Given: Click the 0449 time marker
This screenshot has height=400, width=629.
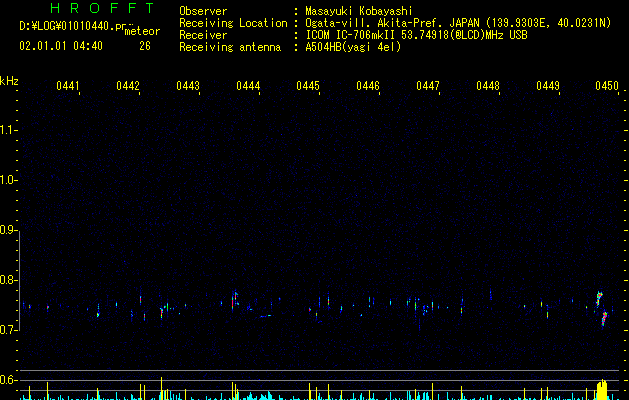Looking at the screenshot, I should pos(548,86).
